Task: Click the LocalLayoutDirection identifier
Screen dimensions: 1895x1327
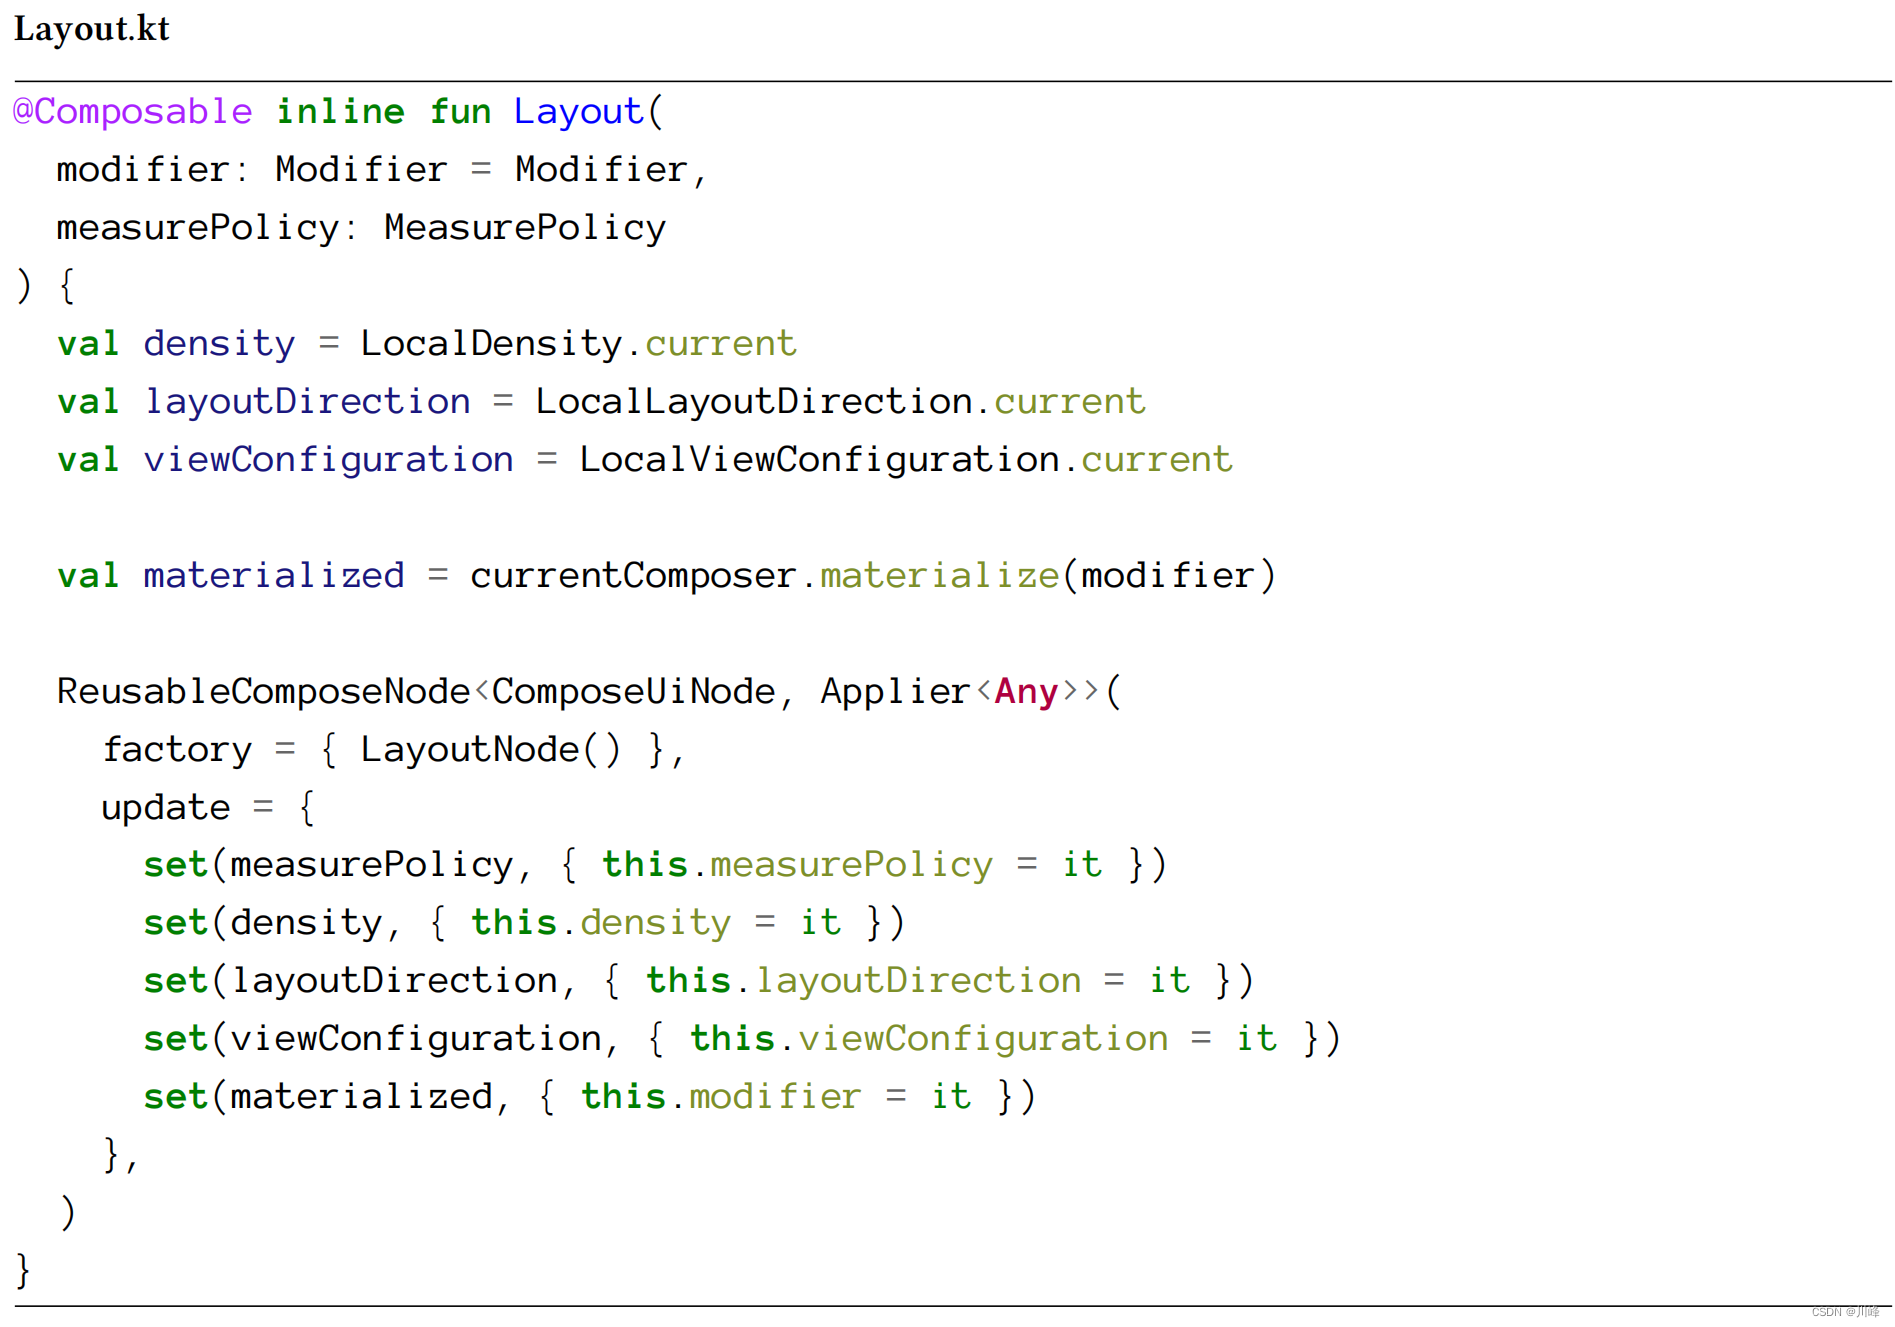Action: [x=753, y=402]
